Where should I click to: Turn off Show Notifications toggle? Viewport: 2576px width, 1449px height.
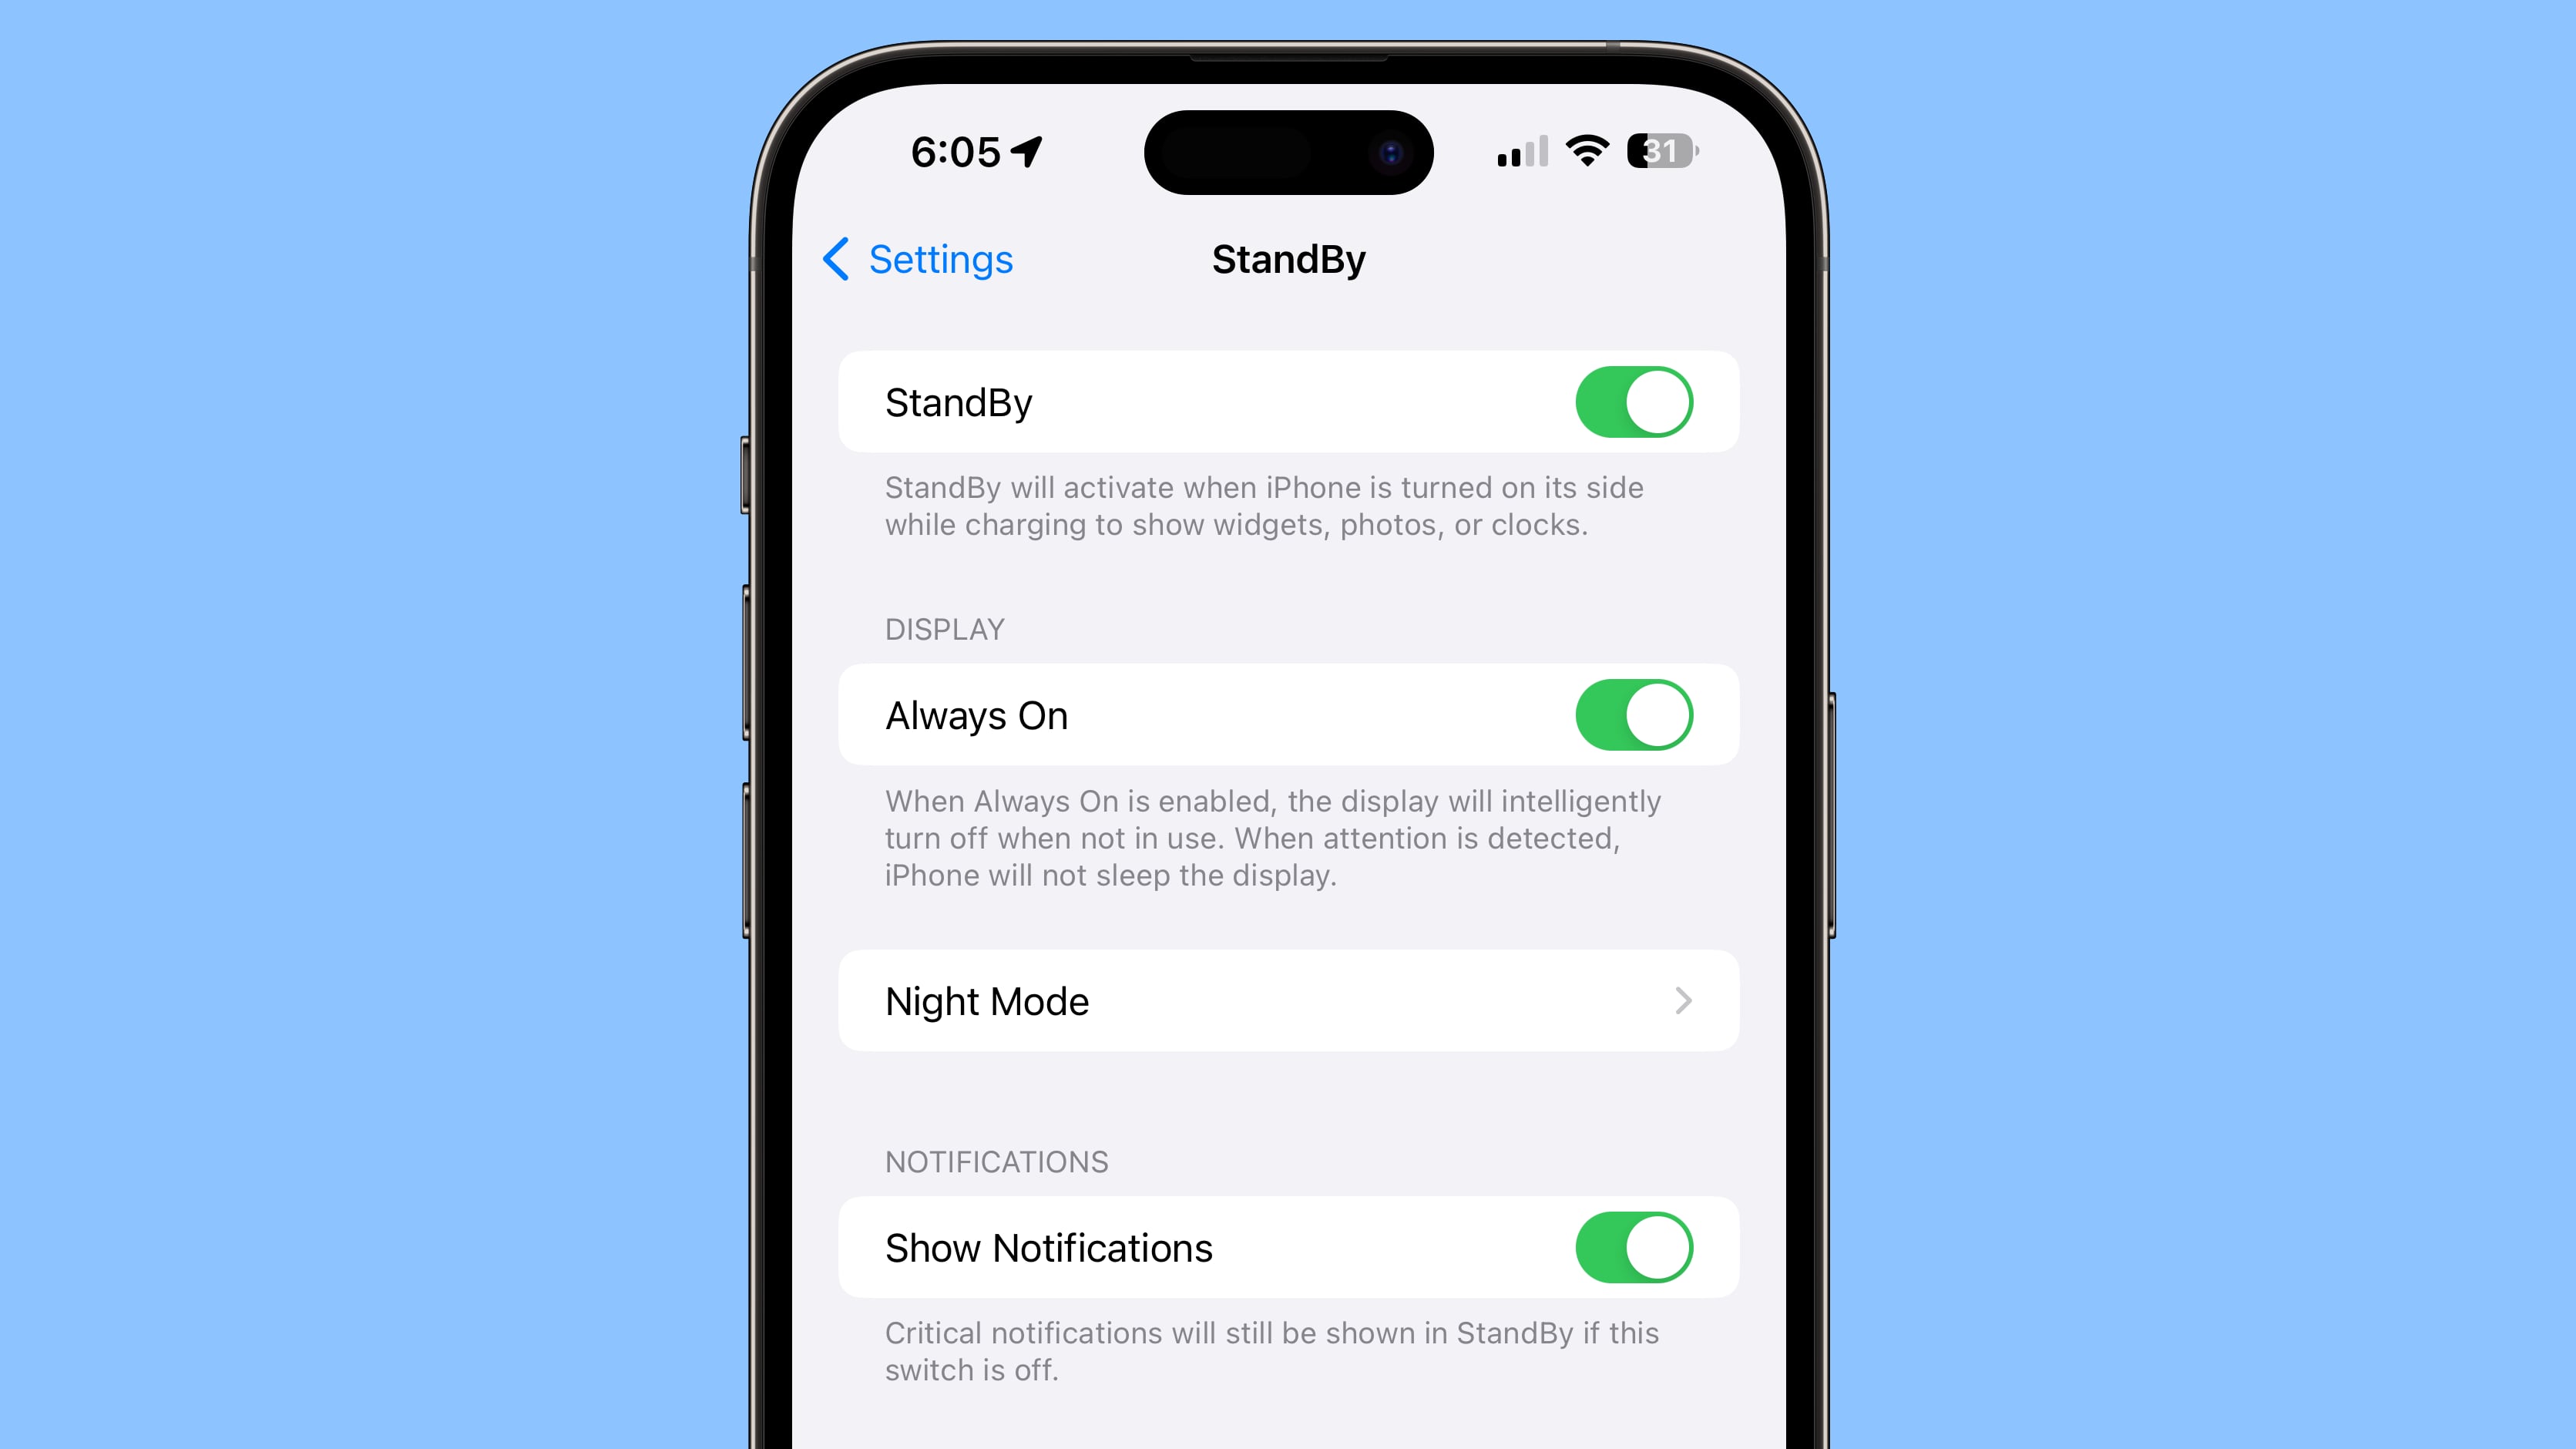click(1630, 1247)
